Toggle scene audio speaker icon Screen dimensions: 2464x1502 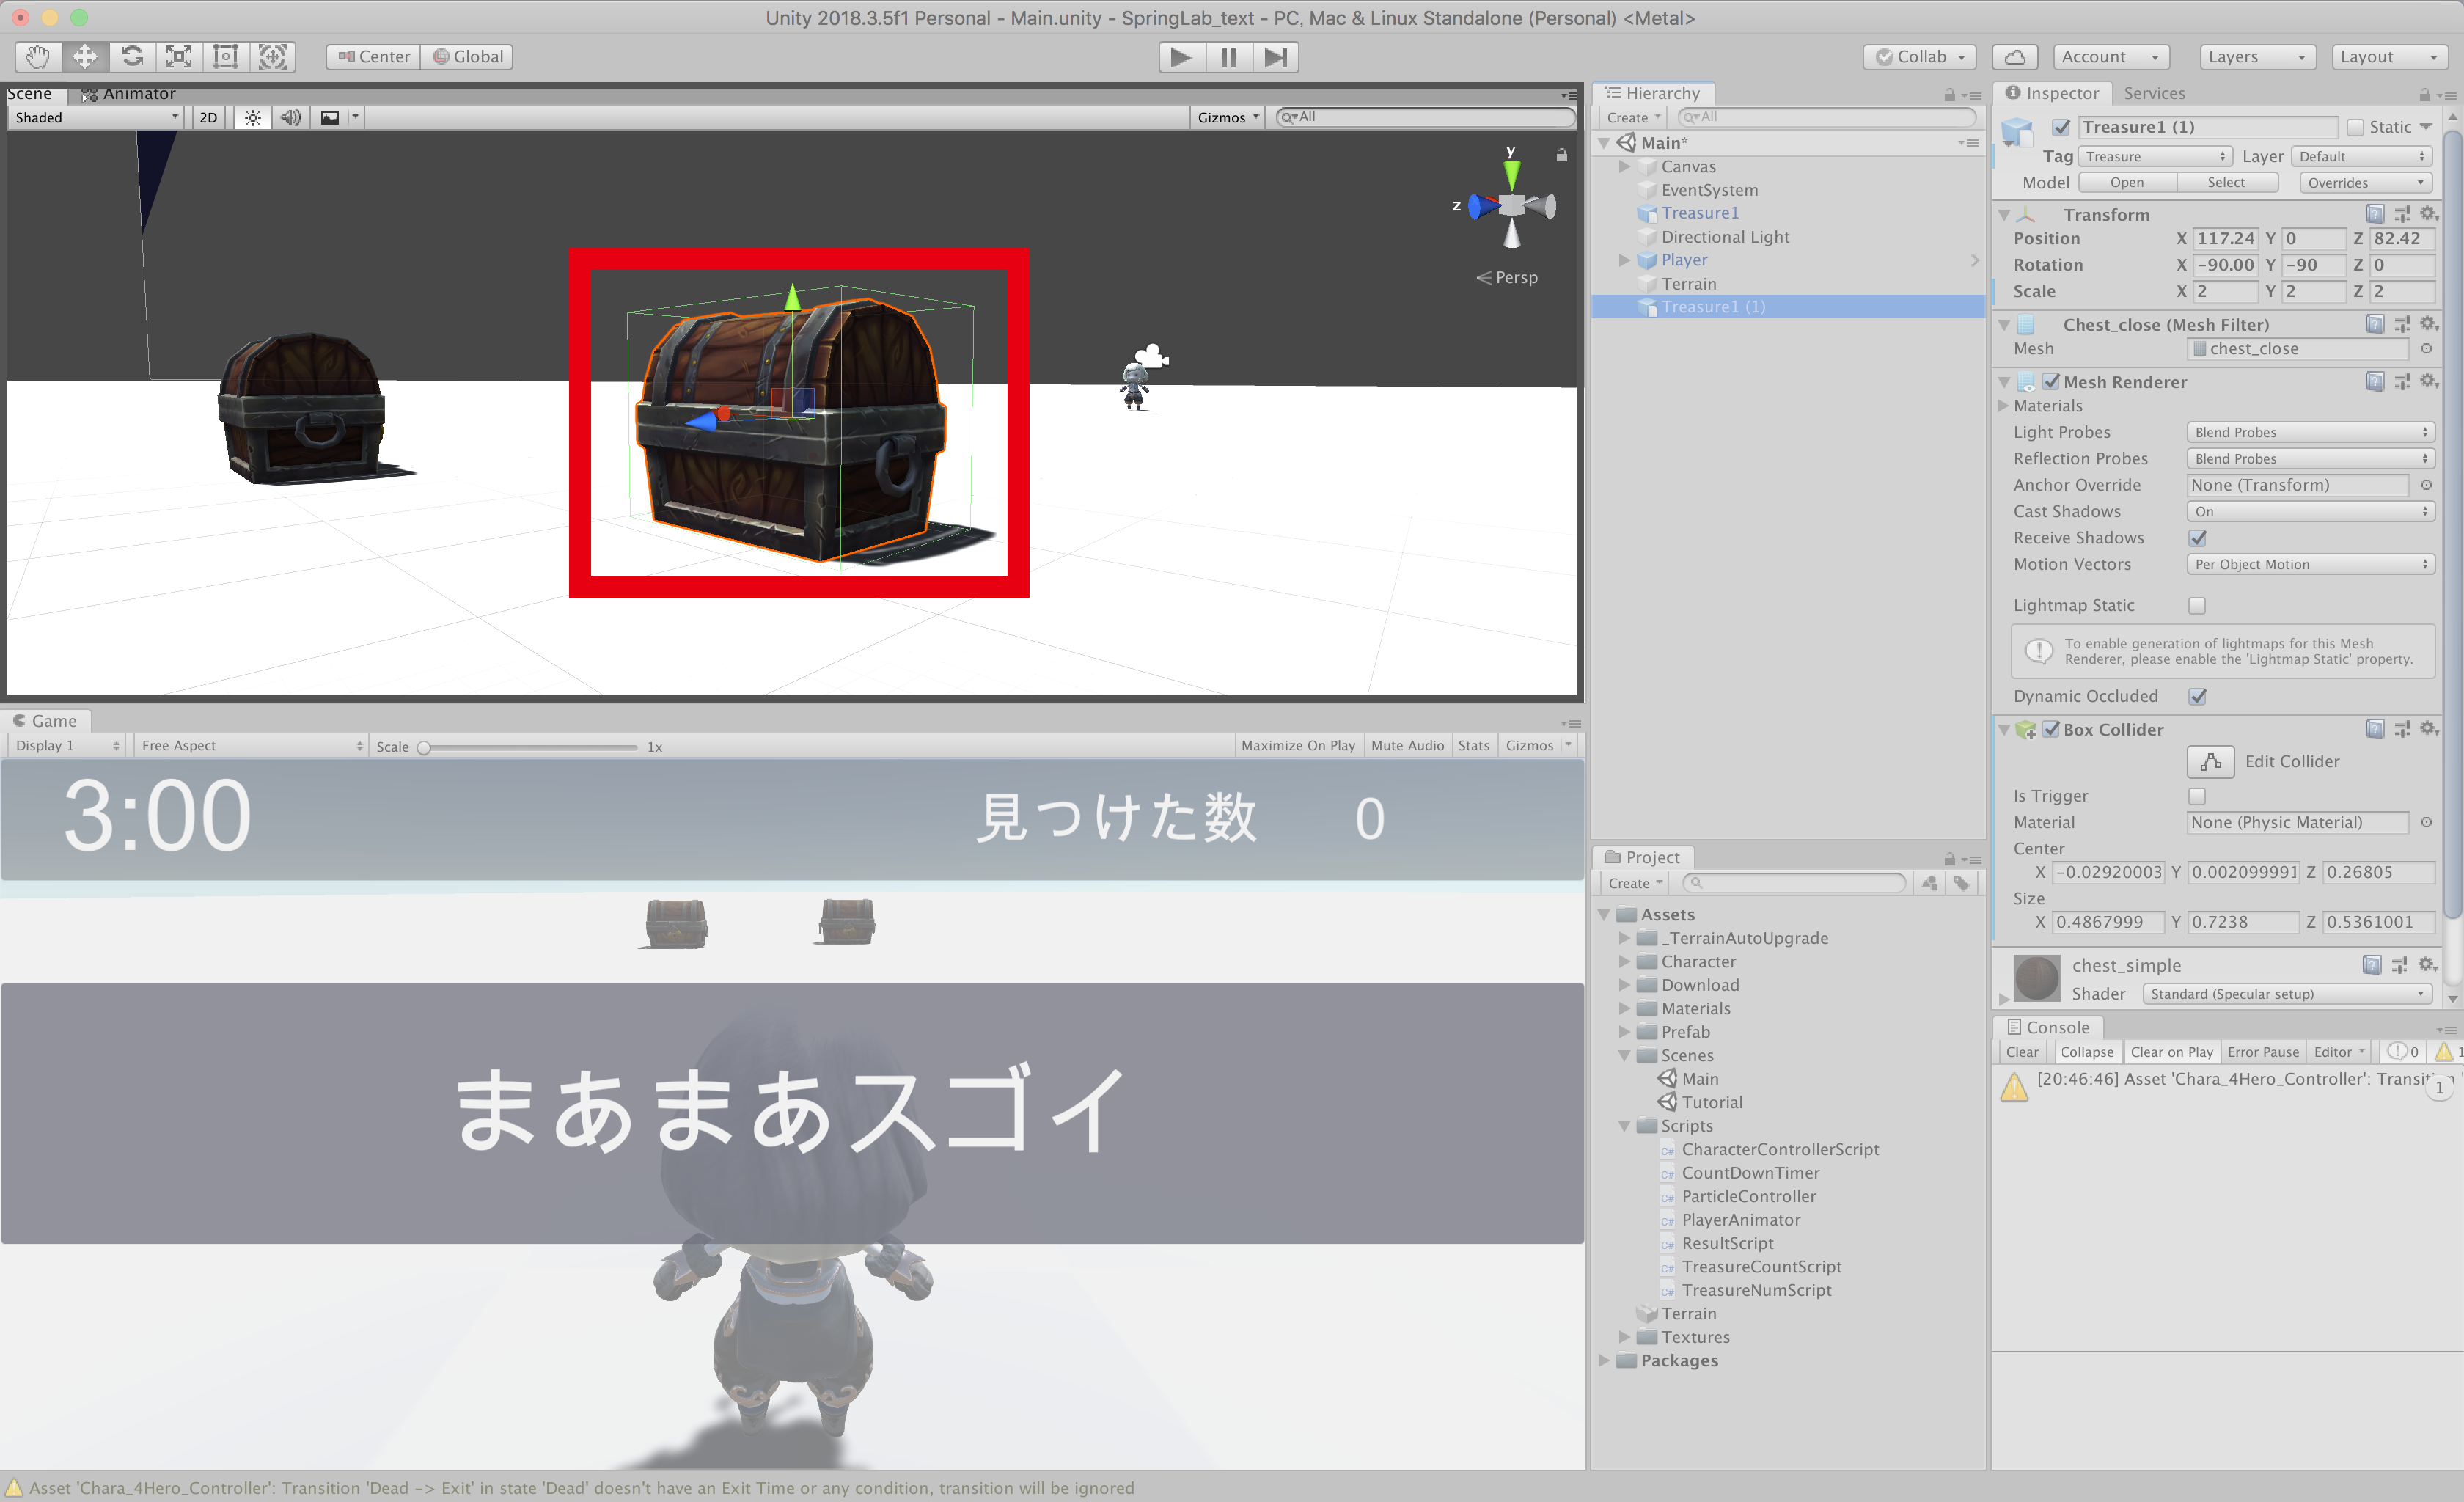pyautogui.click(x=290, y=118)
